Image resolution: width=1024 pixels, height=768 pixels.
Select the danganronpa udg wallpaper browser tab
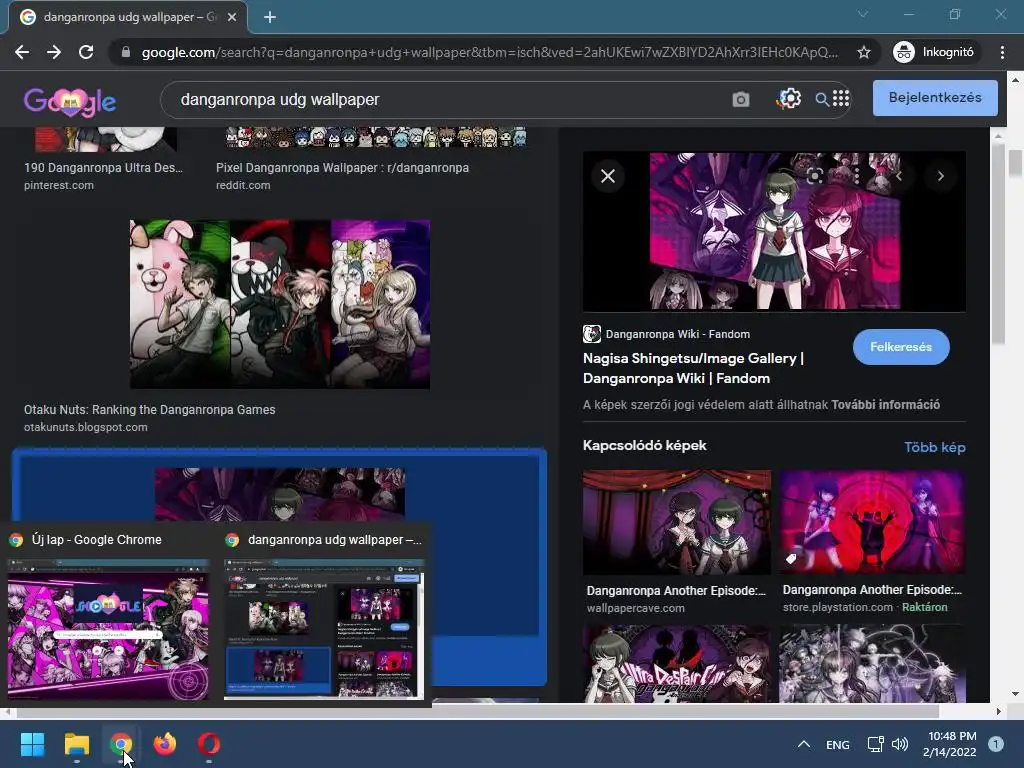[128, 17]
